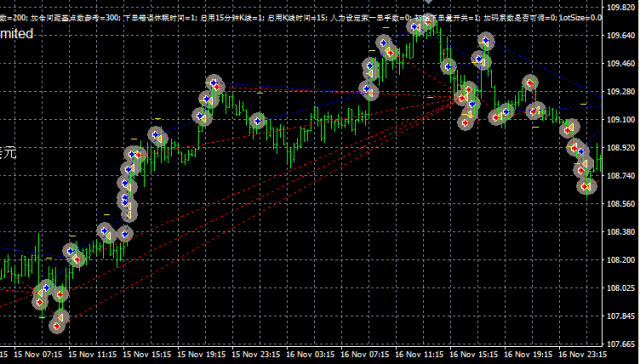Click the yellow dash above the 15 Nov 19:15 candles

pyautogui.click(x=158, y=119)
